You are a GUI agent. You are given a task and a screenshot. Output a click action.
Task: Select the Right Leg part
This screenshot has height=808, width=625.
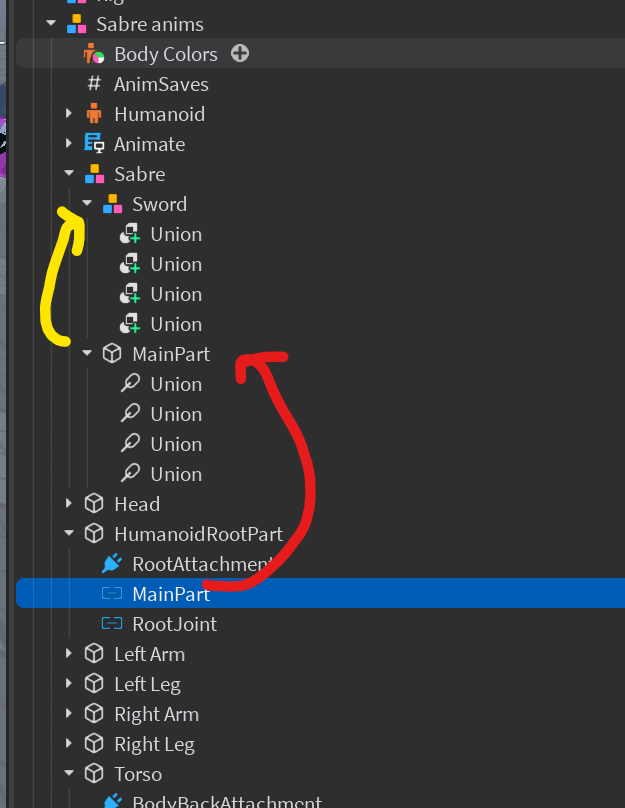tap(155, 744)
